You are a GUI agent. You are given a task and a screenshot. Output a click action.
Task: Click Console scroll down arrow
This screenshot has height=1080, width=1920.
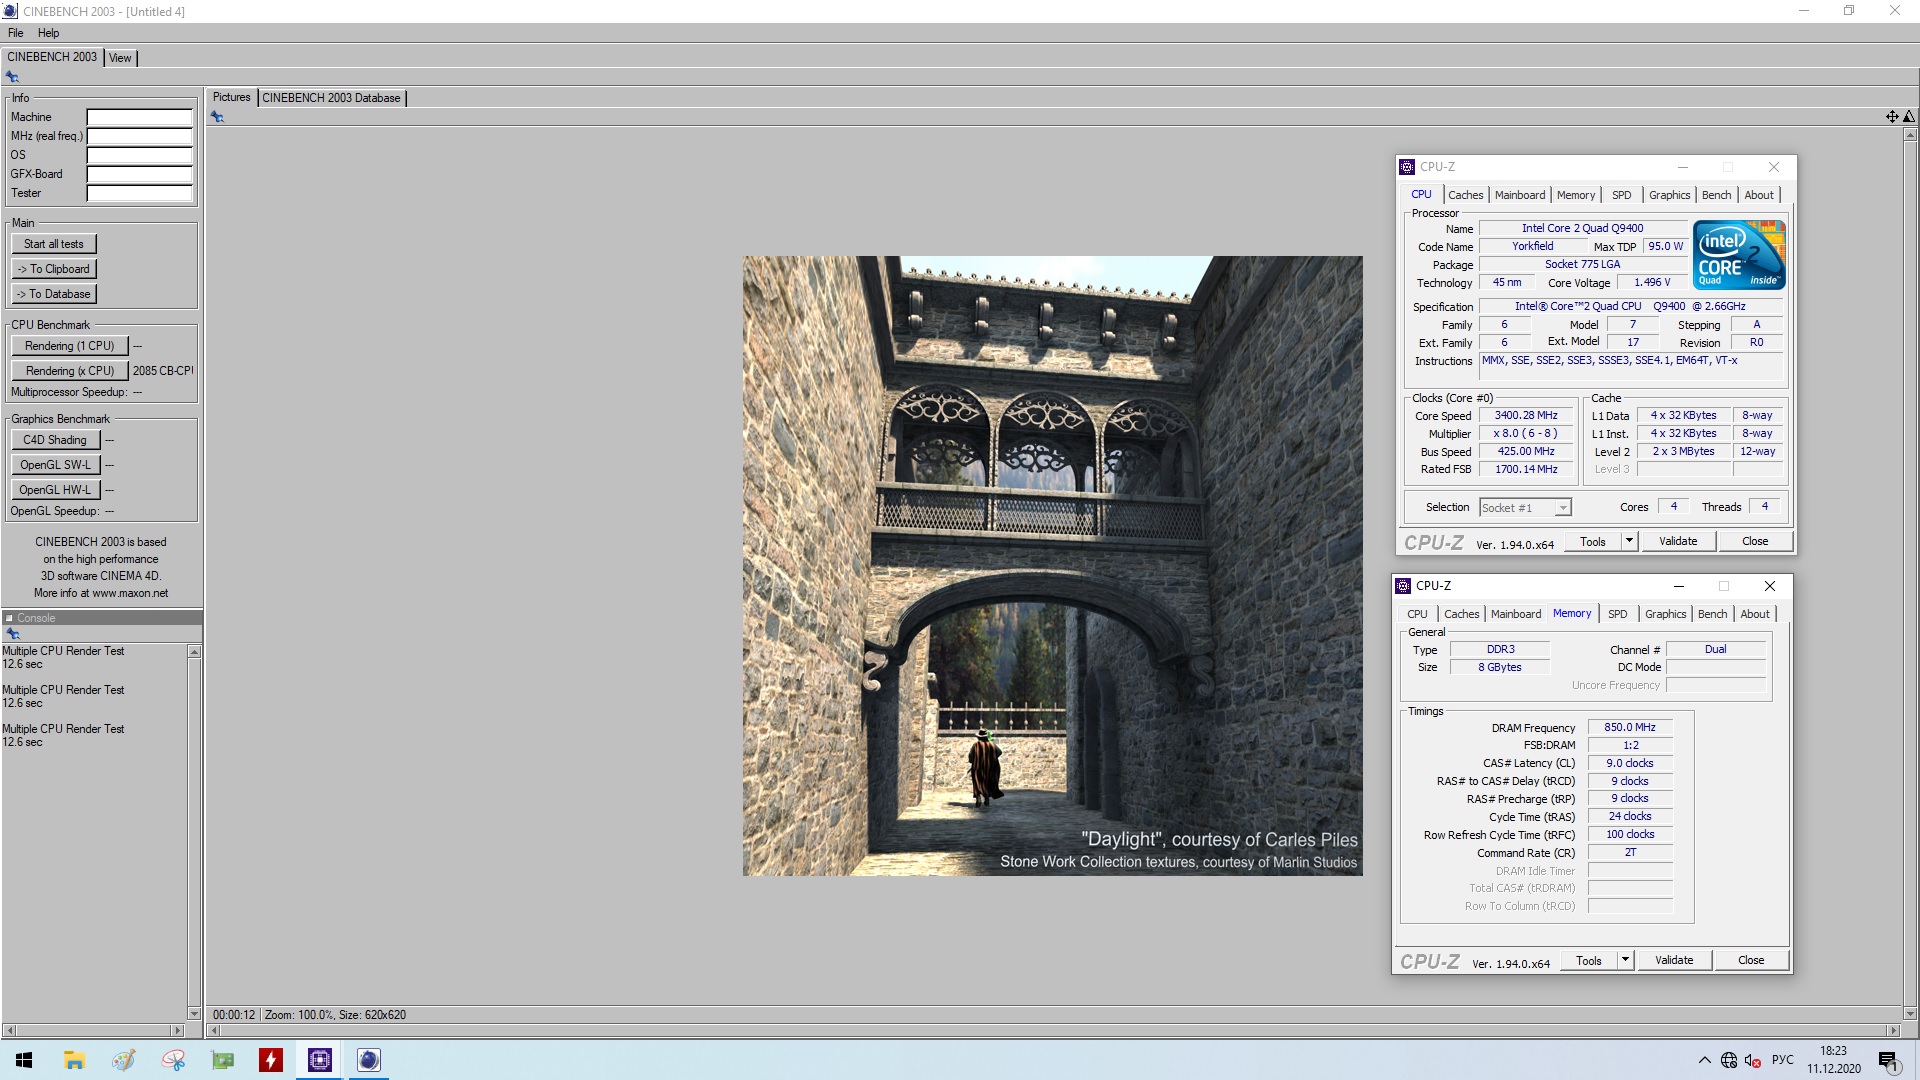(194, 1014)
